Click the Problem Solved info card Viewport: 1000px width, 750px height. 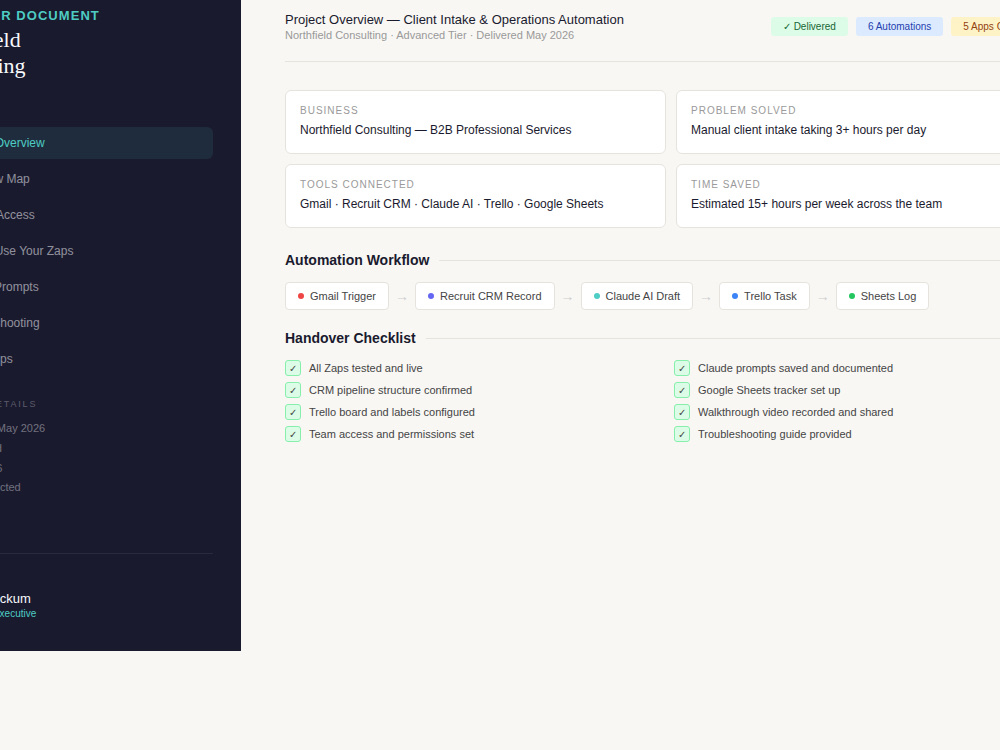coord(838,122)
